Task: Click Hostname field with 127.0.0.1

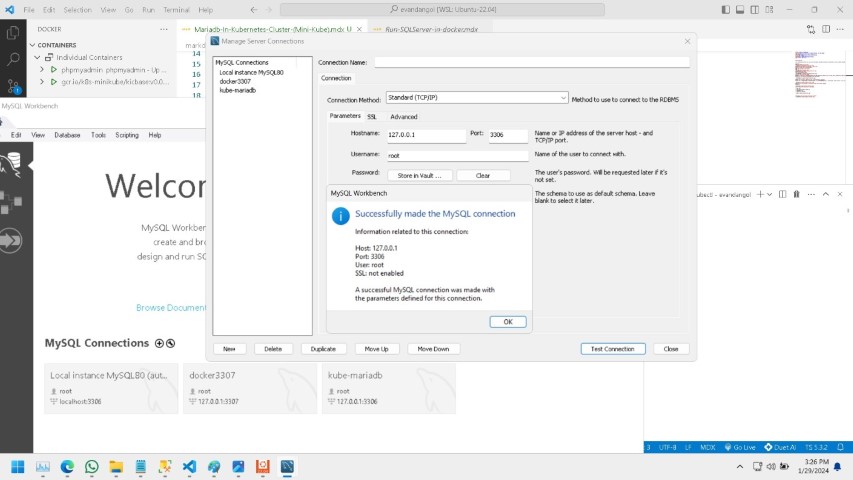Action: point(426,135)
